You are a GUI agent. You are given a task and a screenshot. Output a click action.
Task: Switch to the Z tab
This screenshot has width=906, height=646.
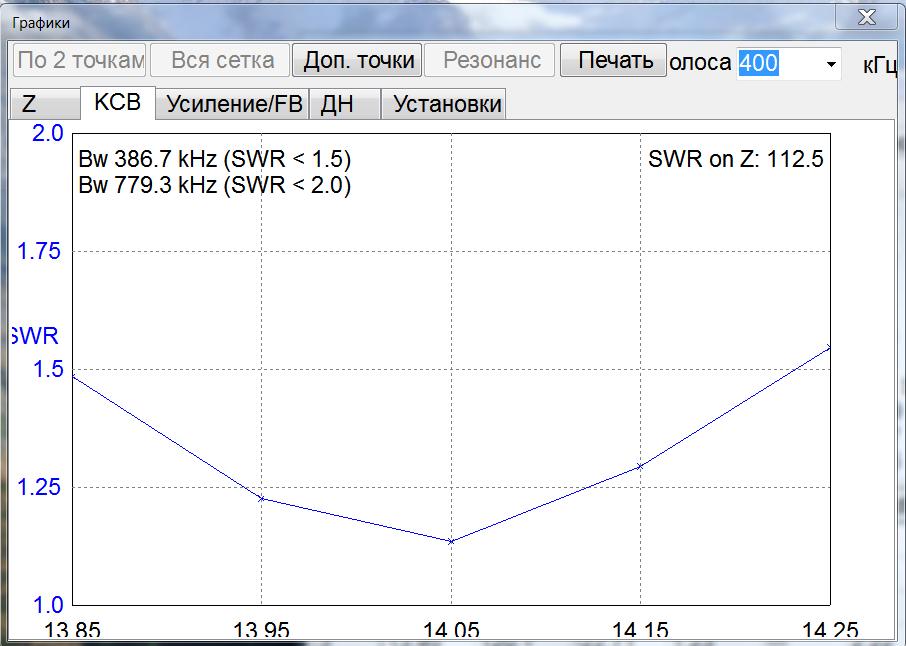30,104
